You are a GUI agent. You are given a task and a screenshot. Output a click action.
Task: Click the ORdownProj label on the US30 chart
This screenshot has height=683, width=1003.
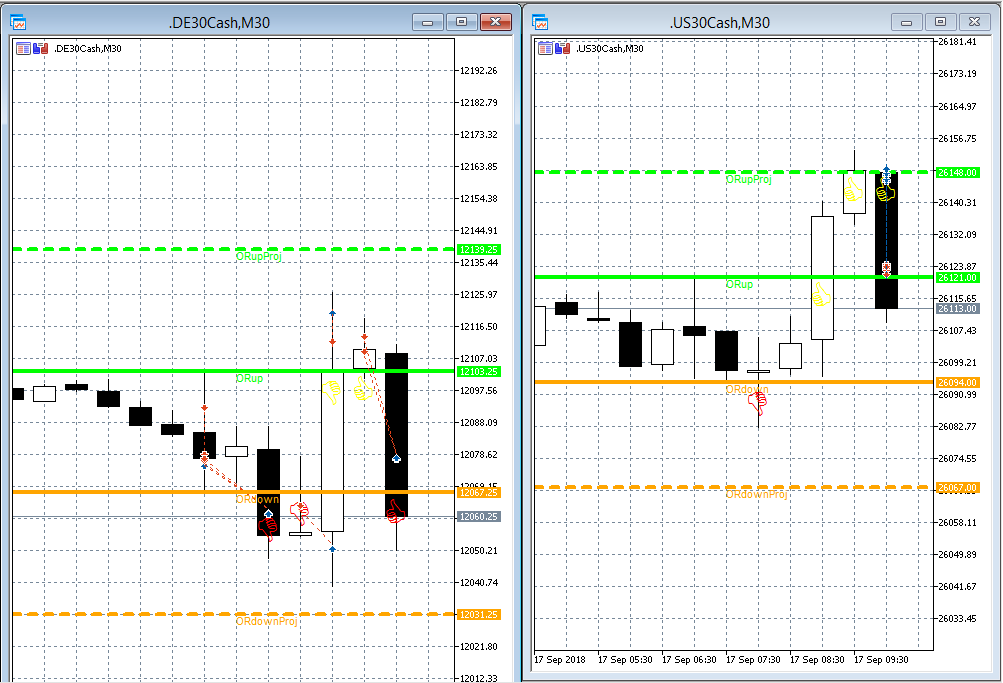click(756, 494)
